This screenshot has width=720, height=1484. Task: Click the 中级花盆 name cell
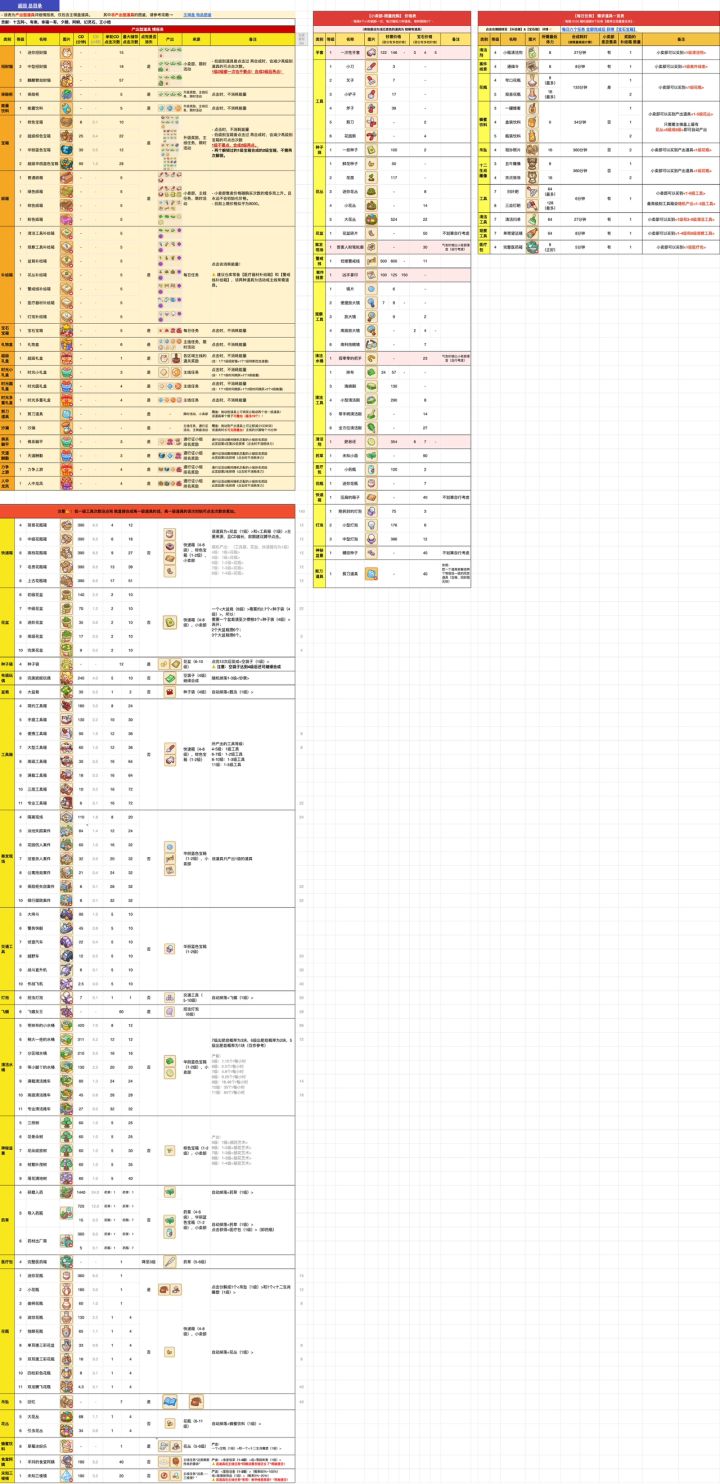[x=43, y=608]
